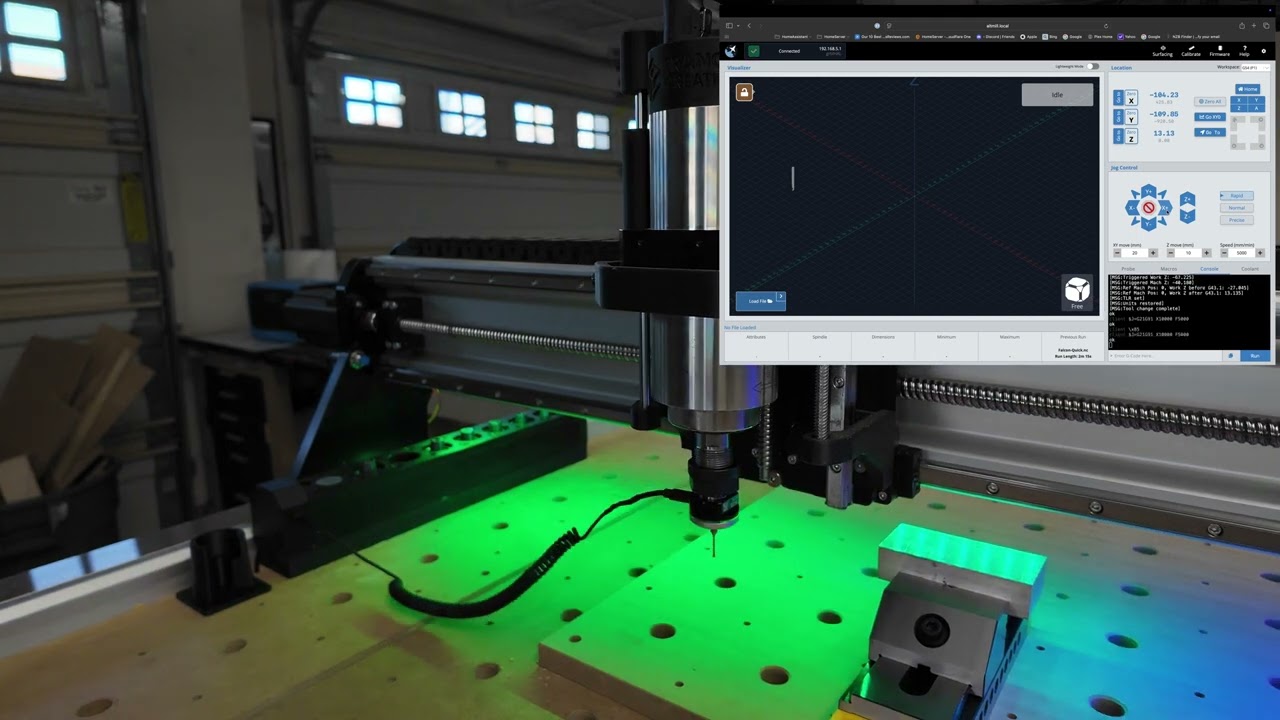Click the browser back arrow
The height and width of the screenshot is (720, 1280).
(x=749, y=25)
